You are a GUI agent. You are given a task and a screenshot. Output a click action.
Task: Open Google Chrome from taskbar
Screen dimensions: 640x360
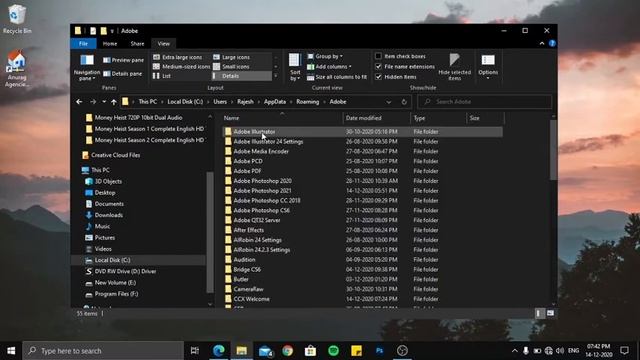pos(287,351)
